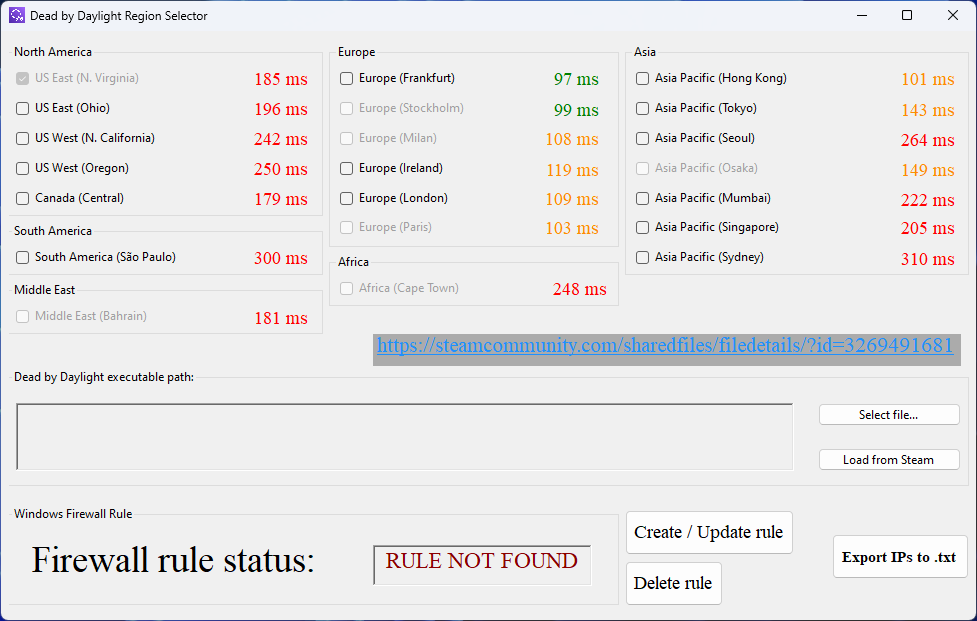
Task: Click the 119 ms Ireland latency value
Action: point(573,170)
